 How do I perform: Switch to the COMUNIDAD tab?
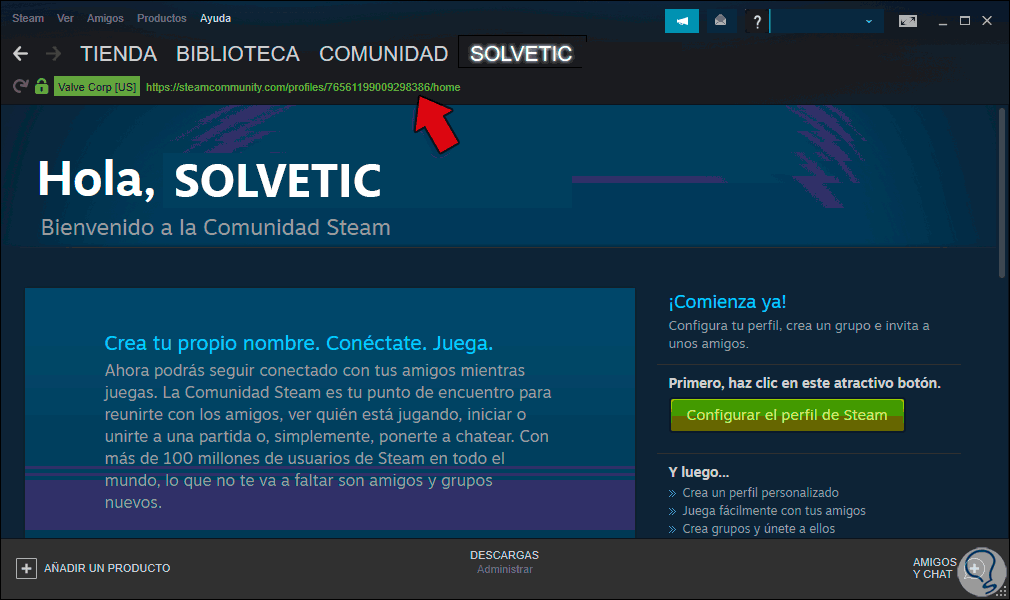pos(383,53)
